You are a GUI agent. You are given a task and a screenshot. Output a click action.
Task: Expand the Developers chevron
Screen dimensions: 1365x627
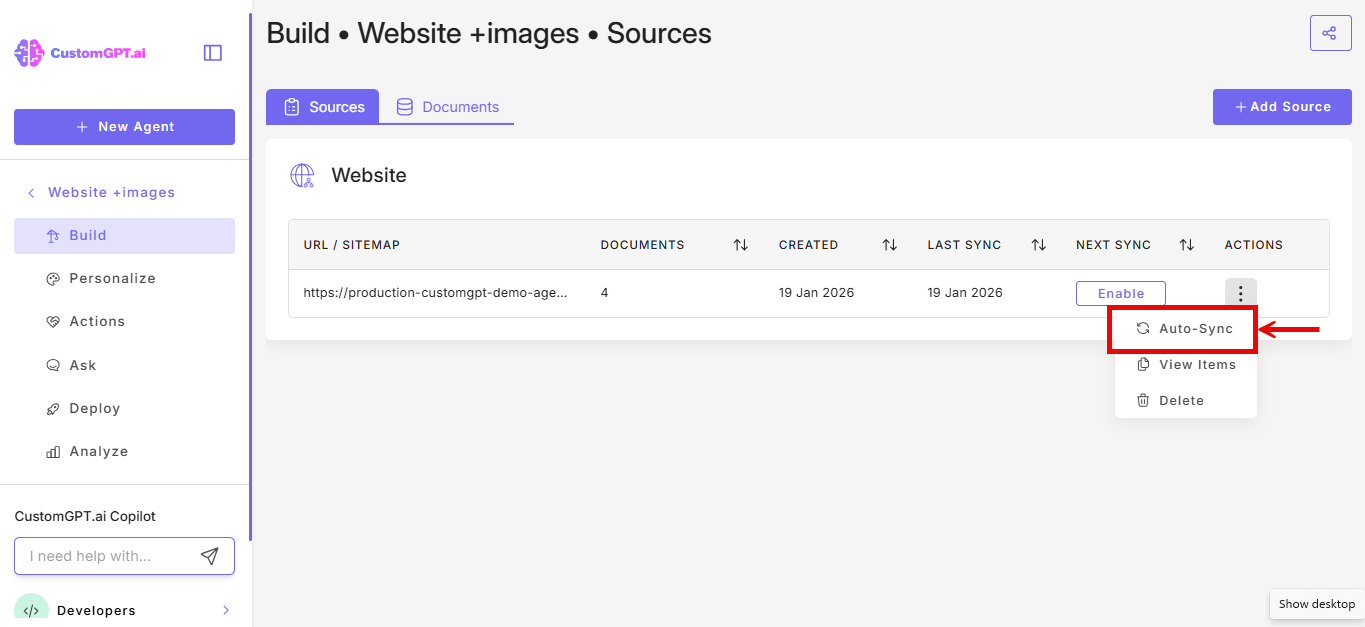(226, 610)
